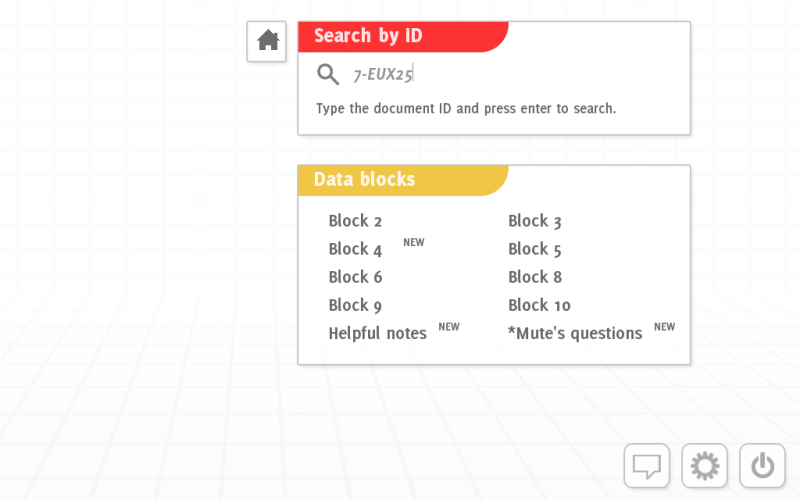This screenshot has width=800, height=500.
Task: Click the NEW badge beside Mute's questions
Action: 664,327
